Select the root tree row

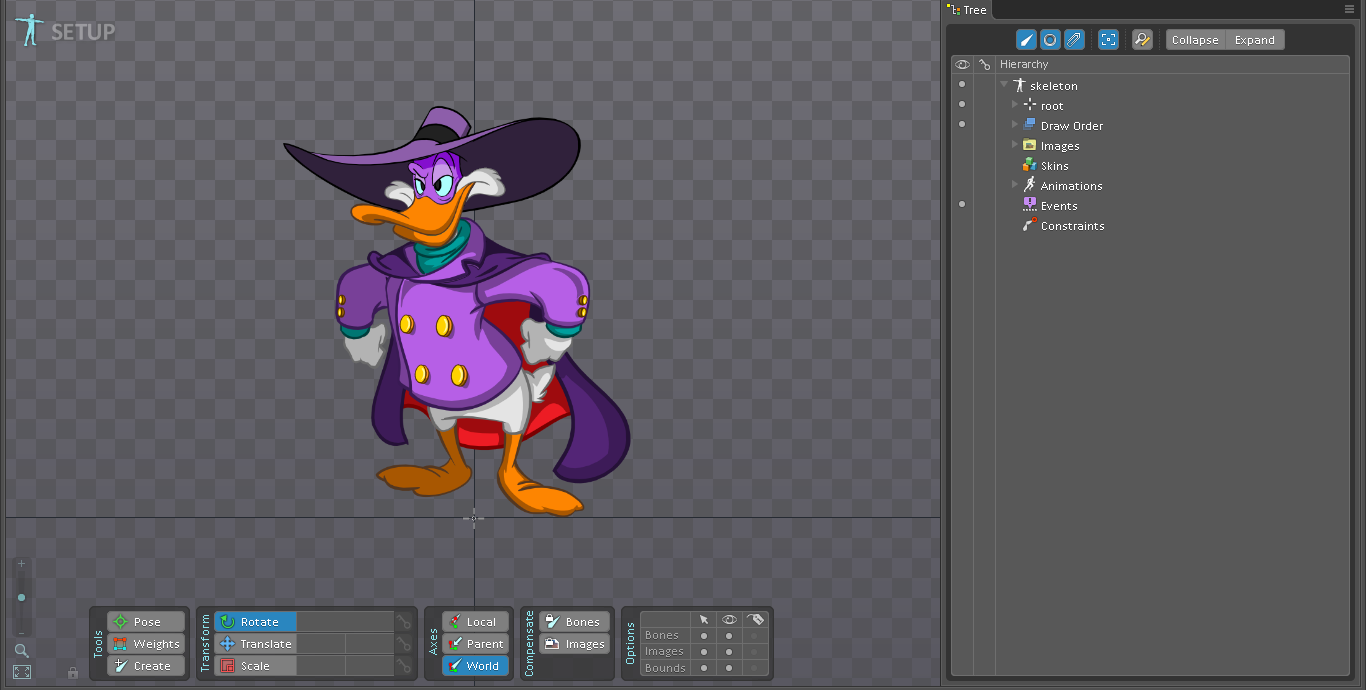tap(1174, 105)
